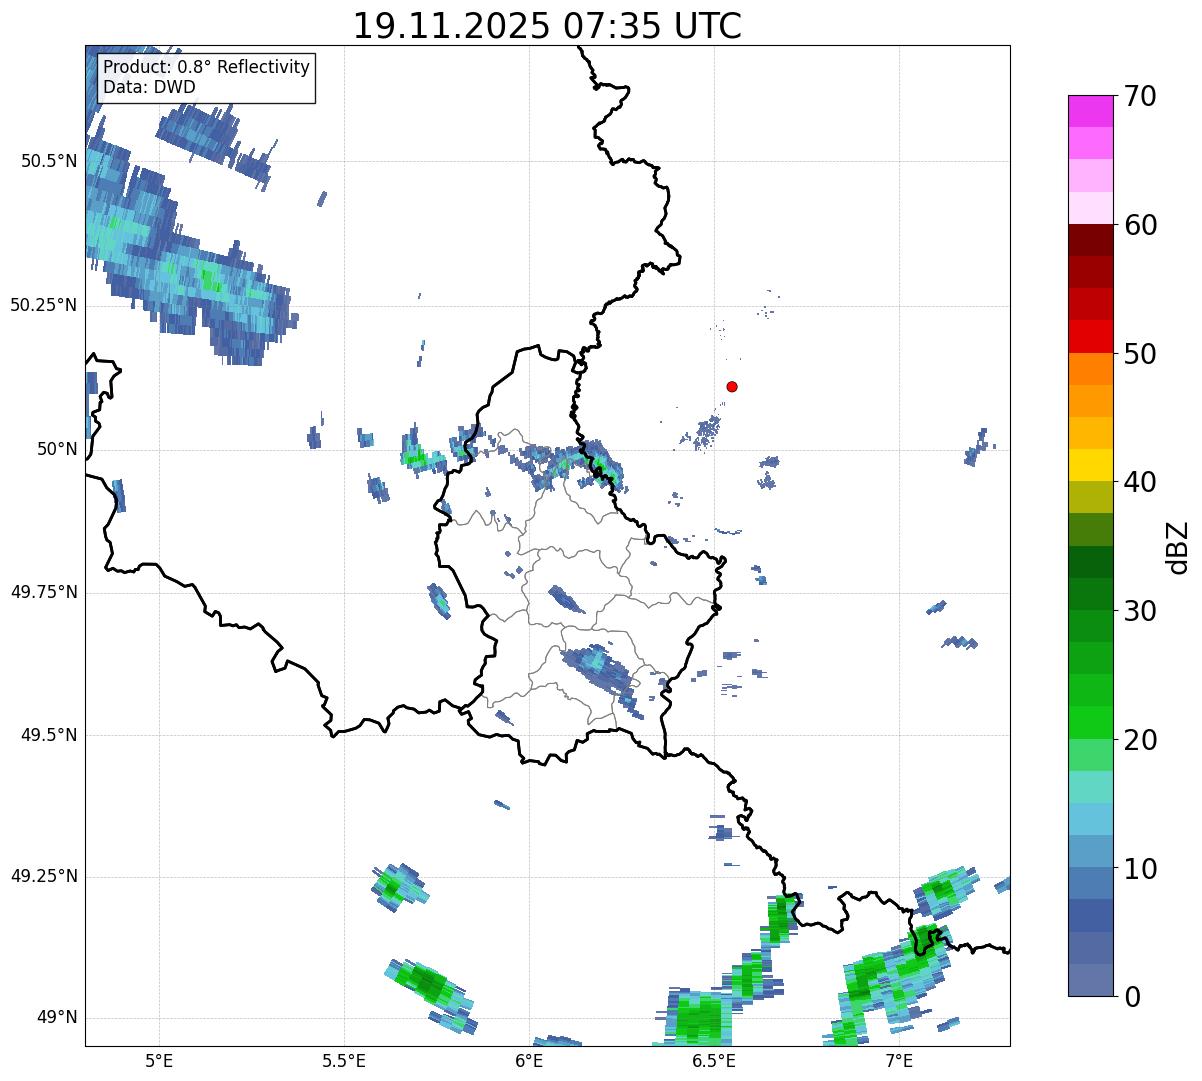This screenshot has width=1202, height=1081.
Task: Click the red radar site marker
Action: (x=732, y=386)
